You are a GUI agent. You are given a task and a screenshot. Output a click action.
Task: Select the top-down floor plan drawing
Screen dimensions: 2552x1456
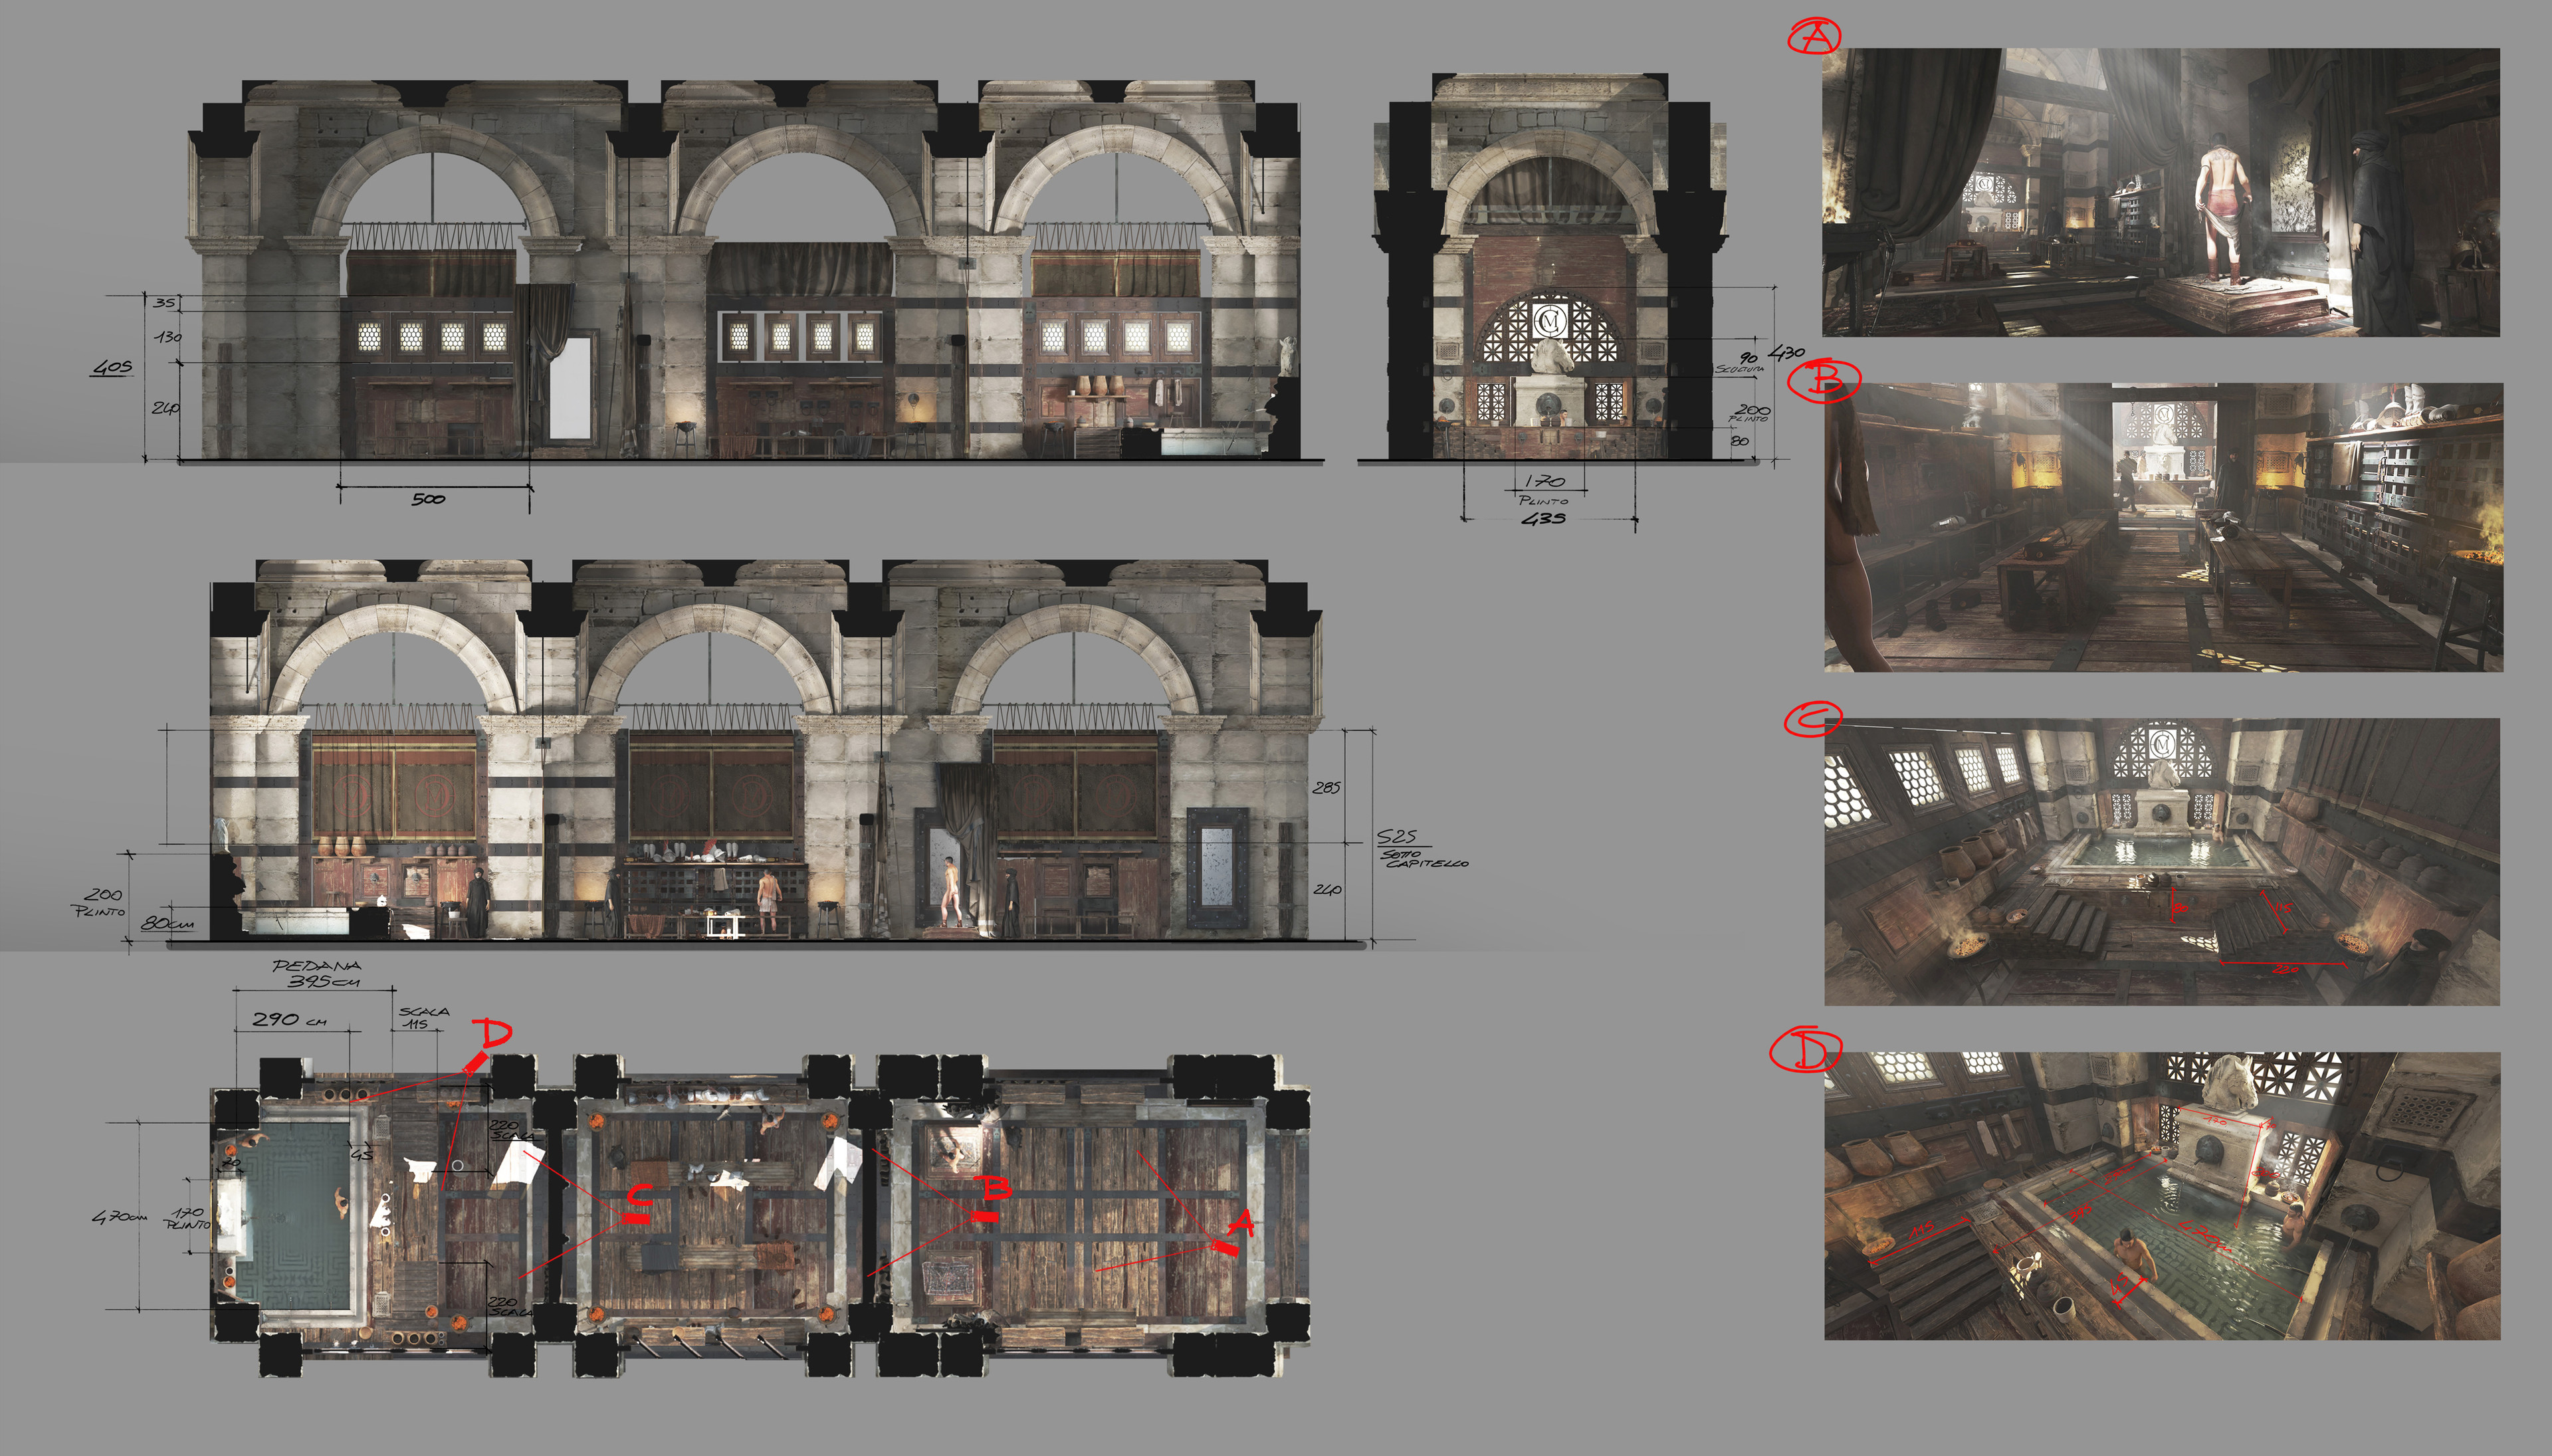coord(760,1215)
